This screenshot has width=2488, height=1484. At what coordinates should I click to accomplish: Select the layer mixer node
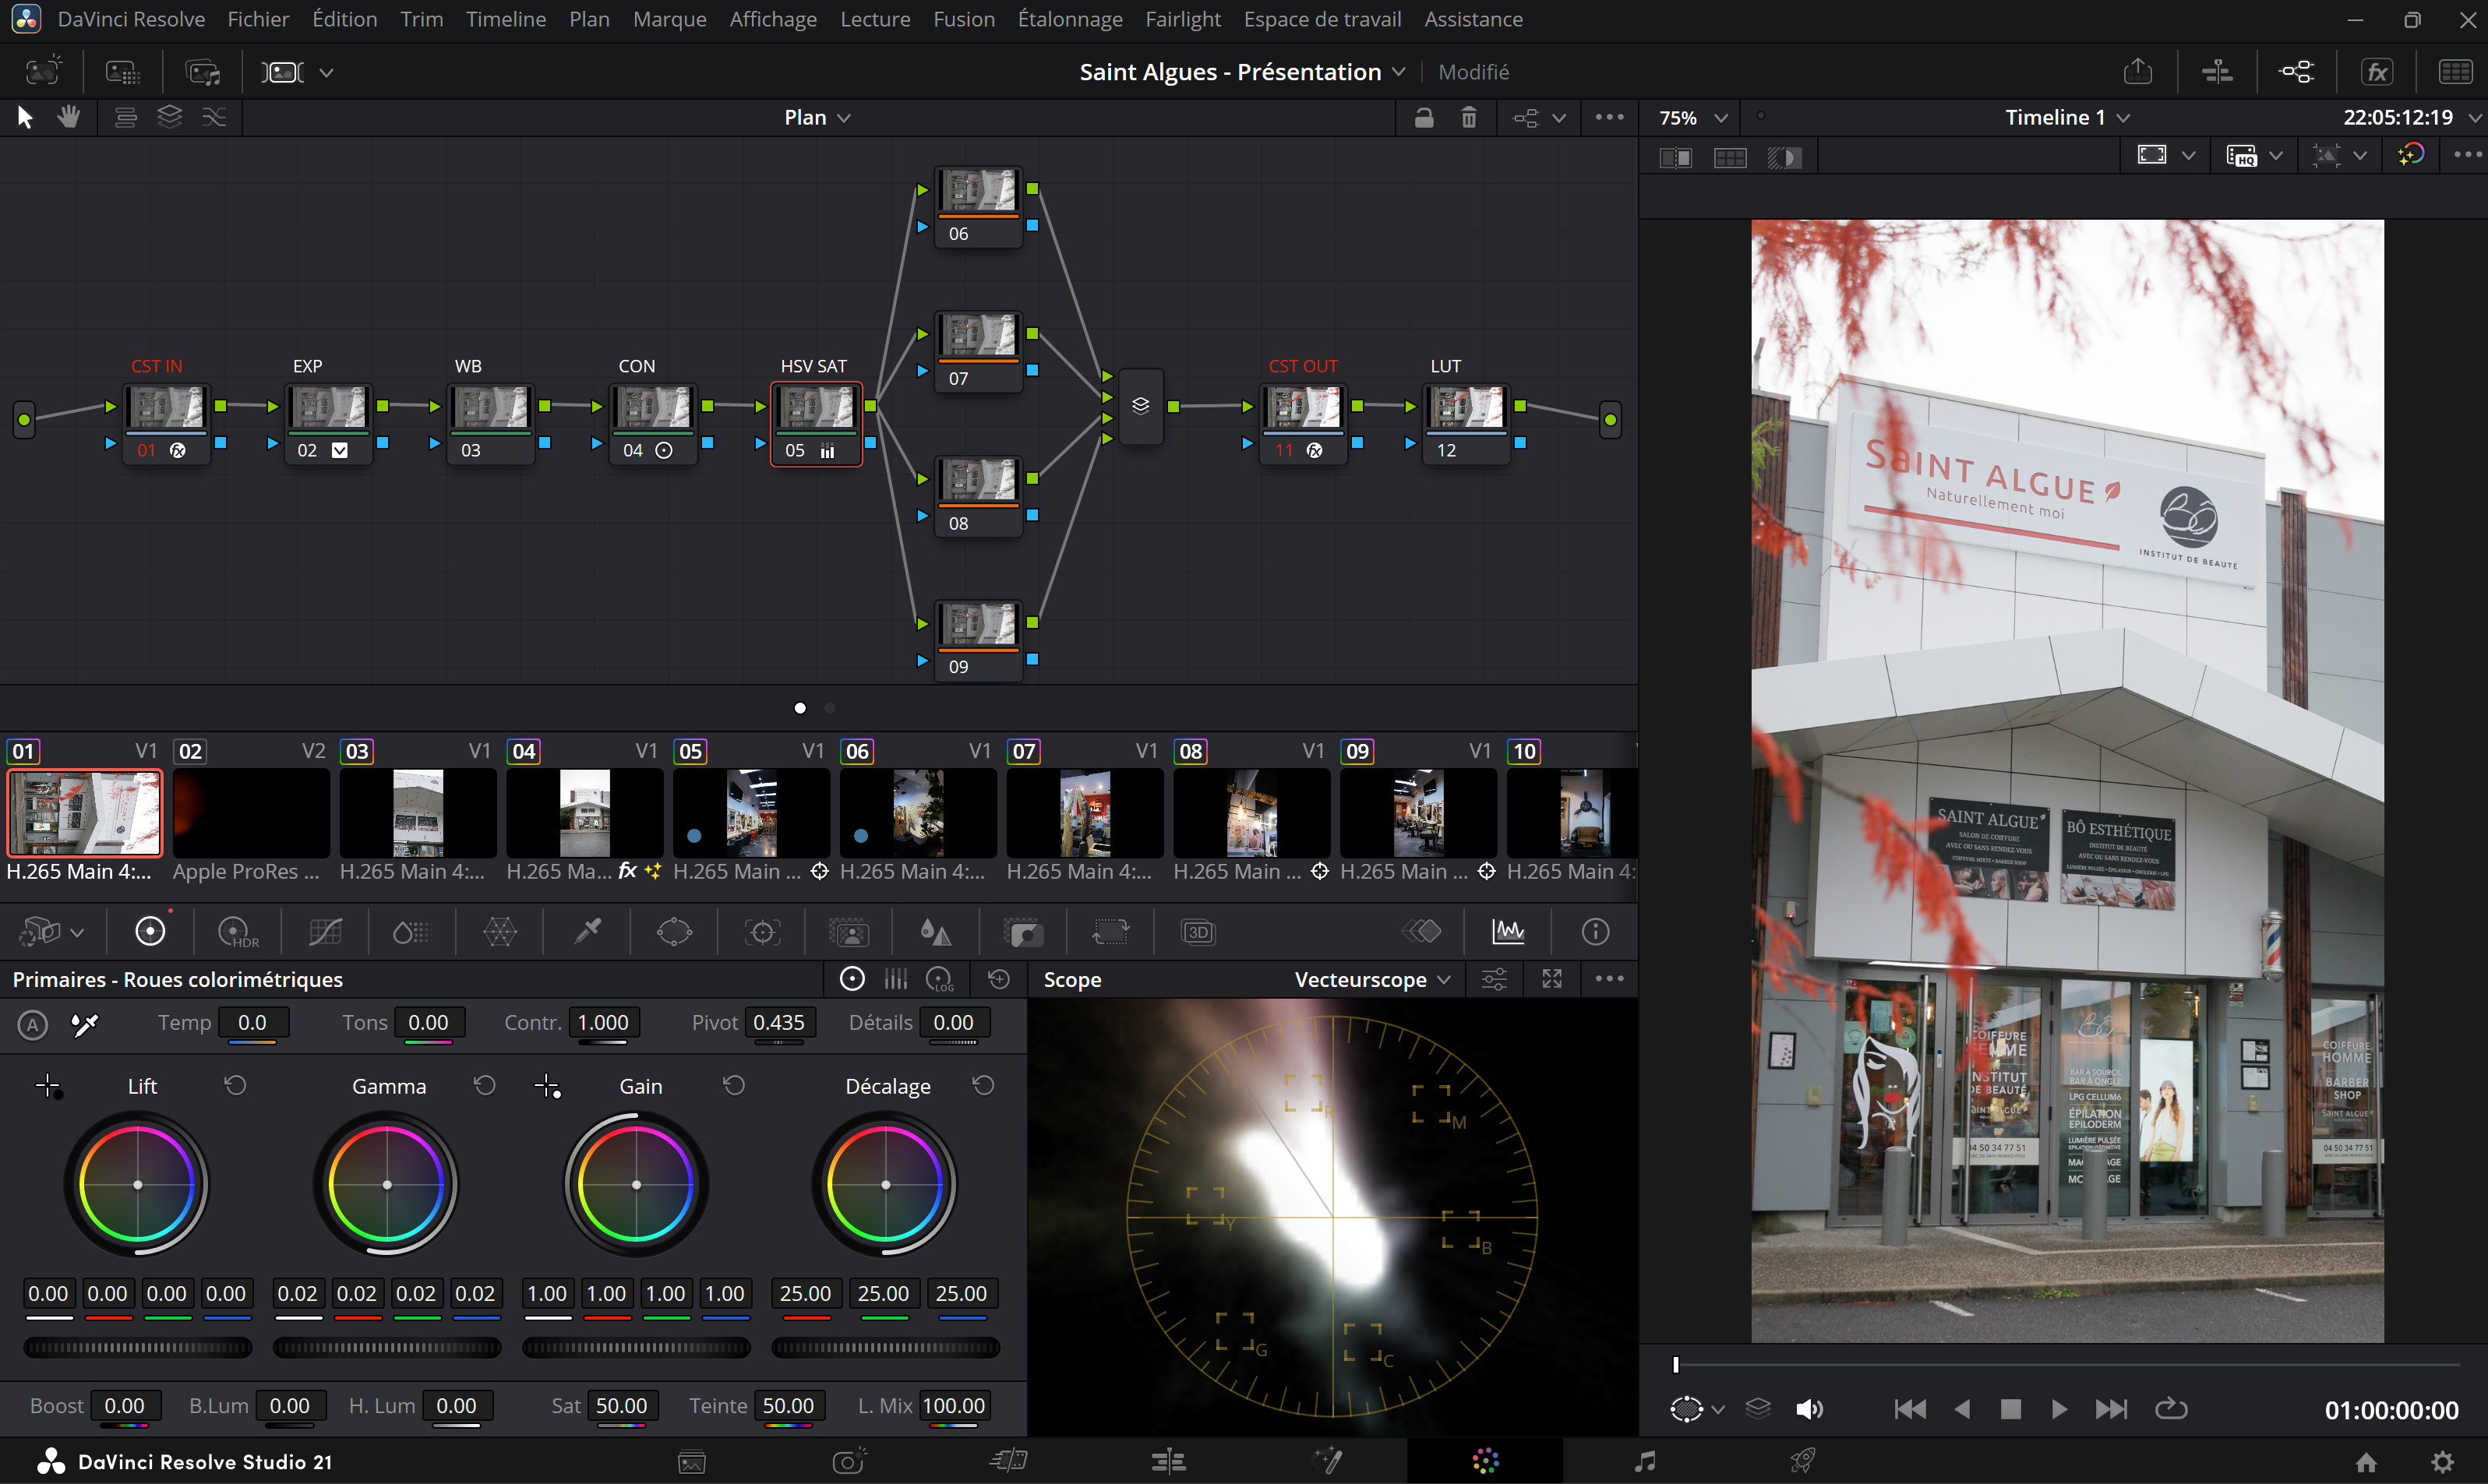point(1141,406)
